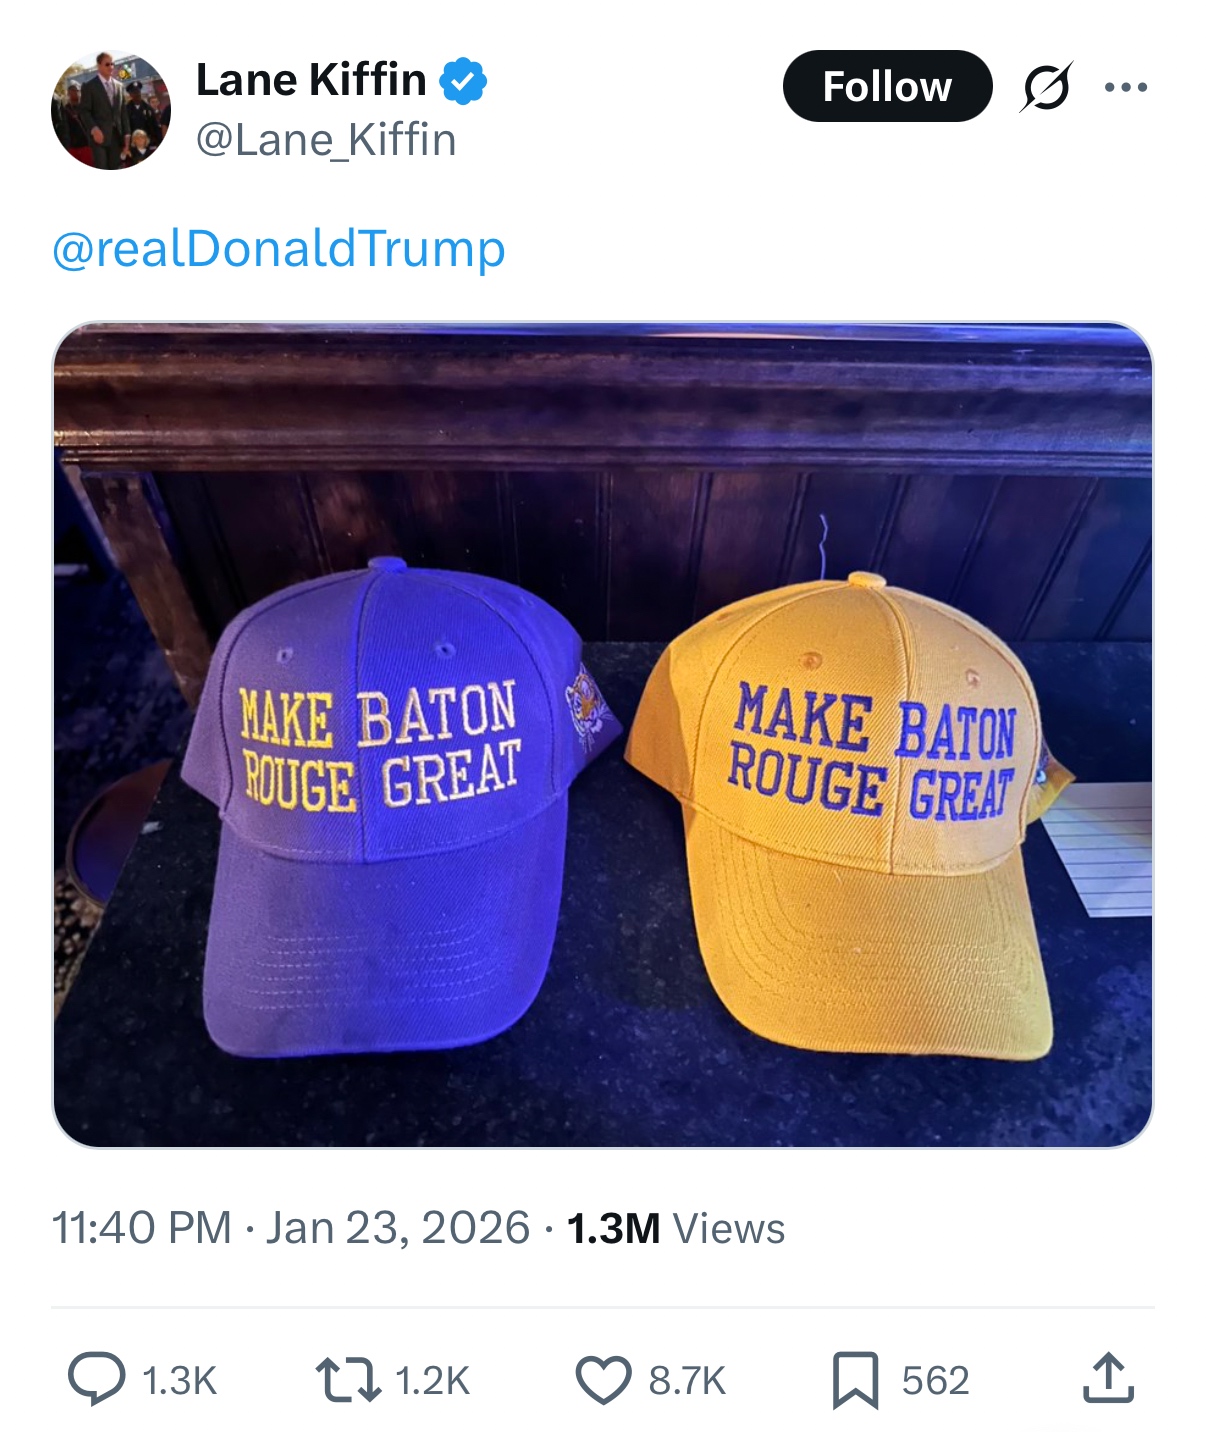Image resolution: width=1206 pixels, height=1432 pixels.
Task: Open Lane Kiffin's profile picture
Action: click(110, 110)
